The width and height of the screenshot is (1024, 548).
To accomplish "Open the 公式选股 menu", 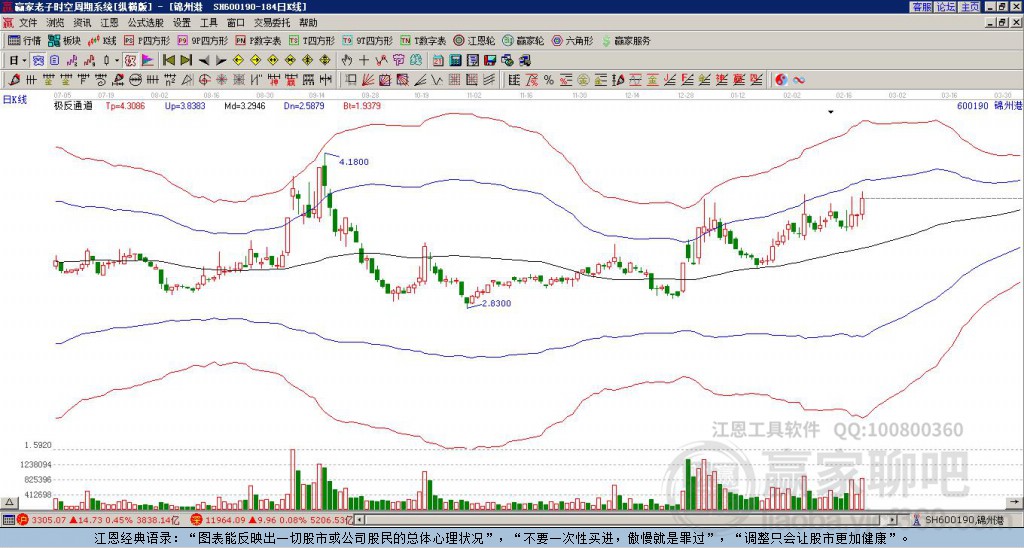I will point(145,22).
